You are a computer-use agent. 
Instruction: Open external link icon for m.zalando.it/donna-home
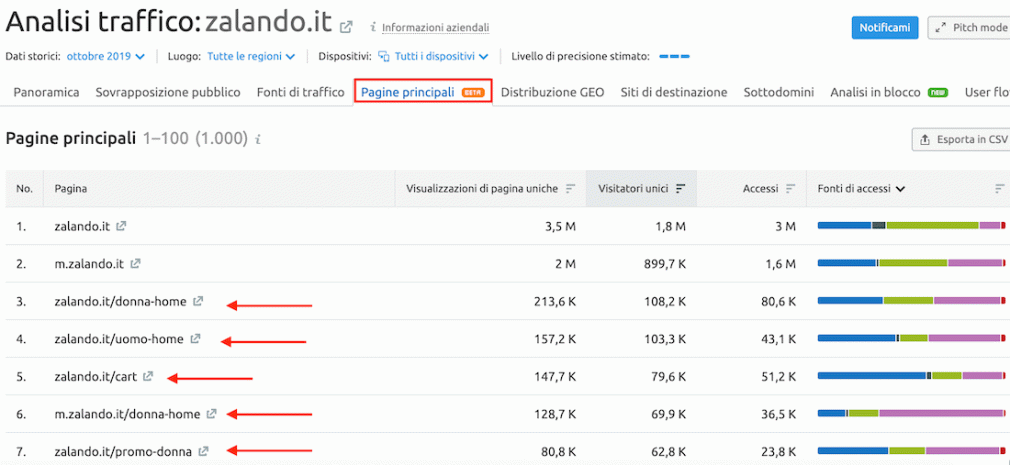click(x=211, y=413)
